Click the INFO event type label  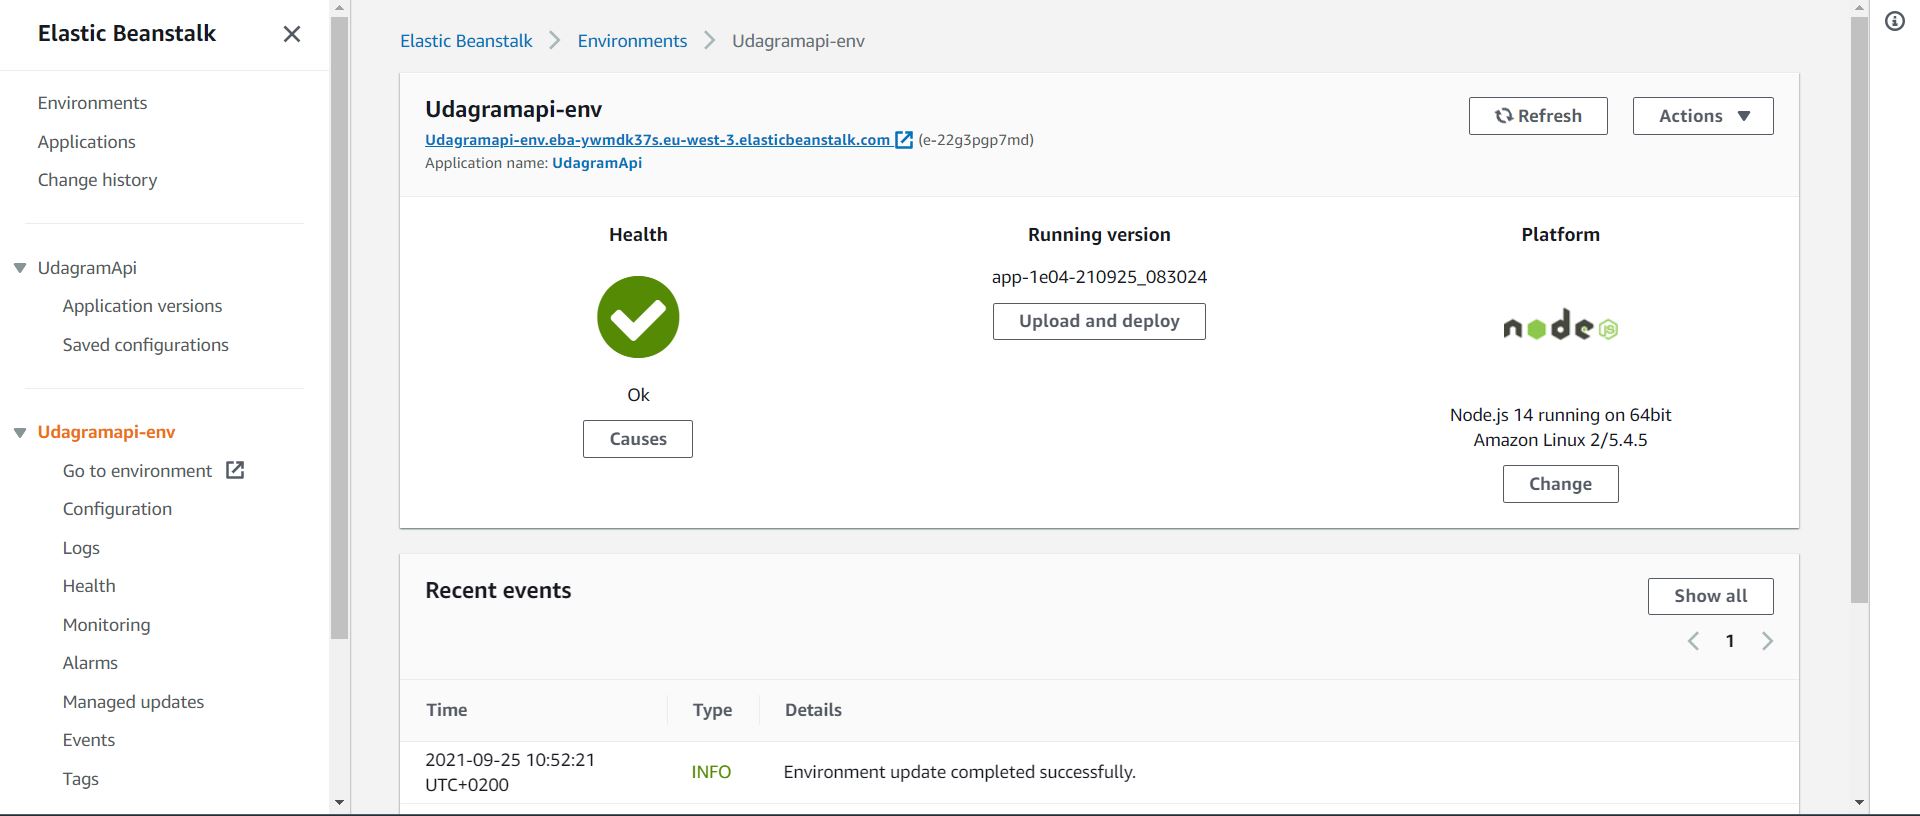coord(711,772)
